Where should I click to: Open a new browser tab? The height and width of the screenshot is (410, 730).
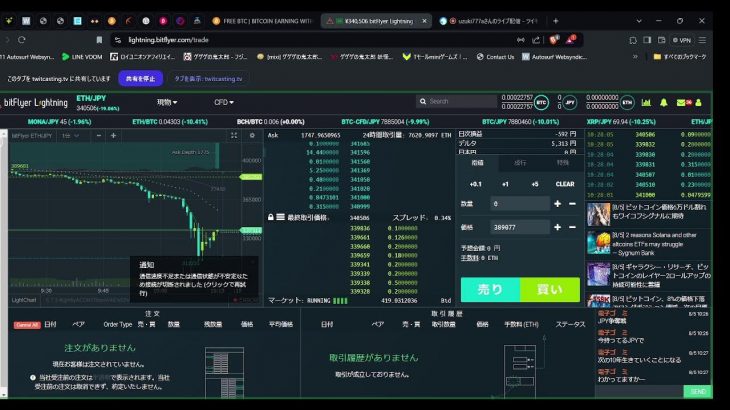(x=555, y=21)
